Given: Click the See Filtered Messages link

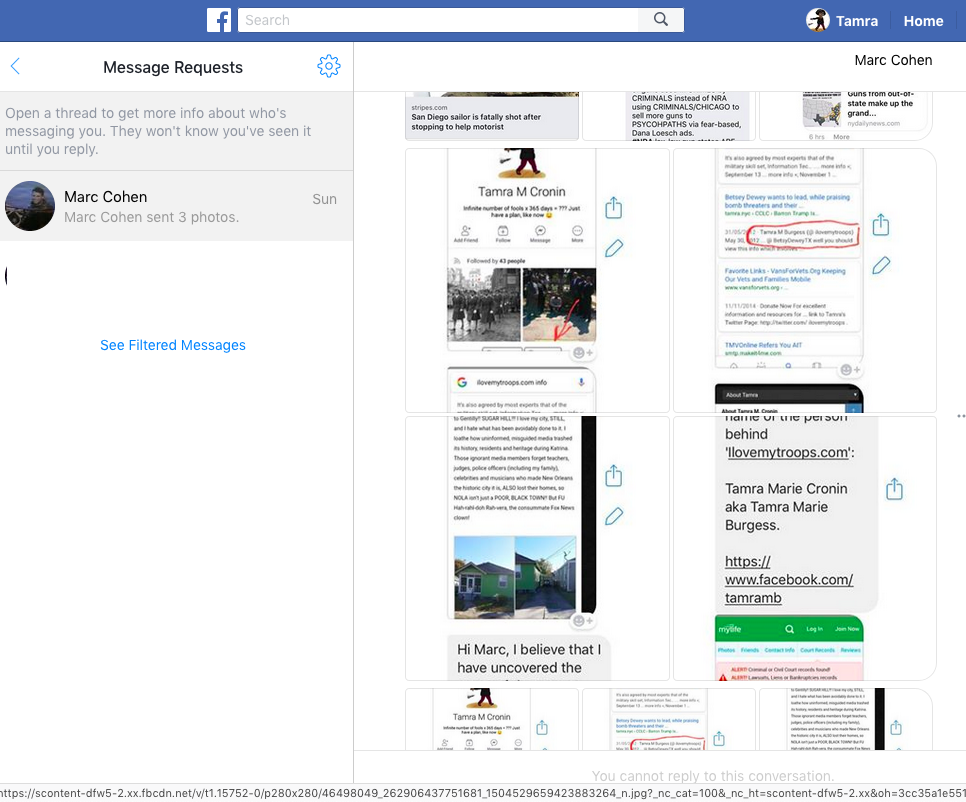Looking at the screenshot, I should pyautogui.click(x=173, y=345).
